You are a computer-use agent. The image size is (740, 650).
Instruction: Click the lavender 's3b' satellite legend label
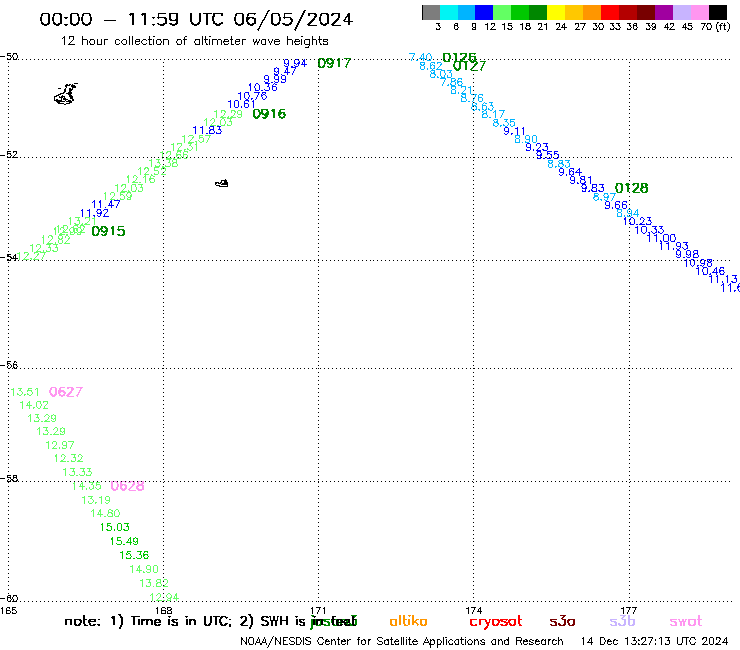[x=622, y=621]
